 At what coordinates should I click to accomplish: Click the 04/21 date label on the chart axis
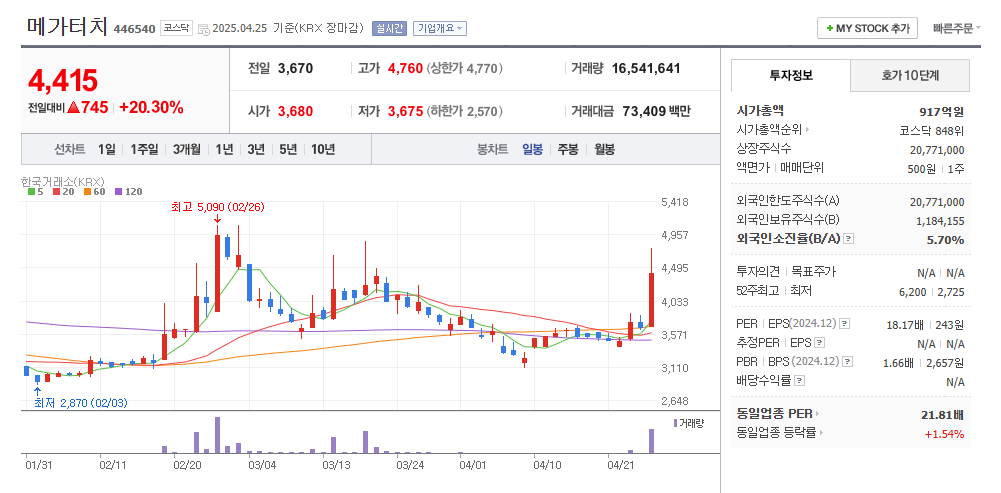pos(619,465)
